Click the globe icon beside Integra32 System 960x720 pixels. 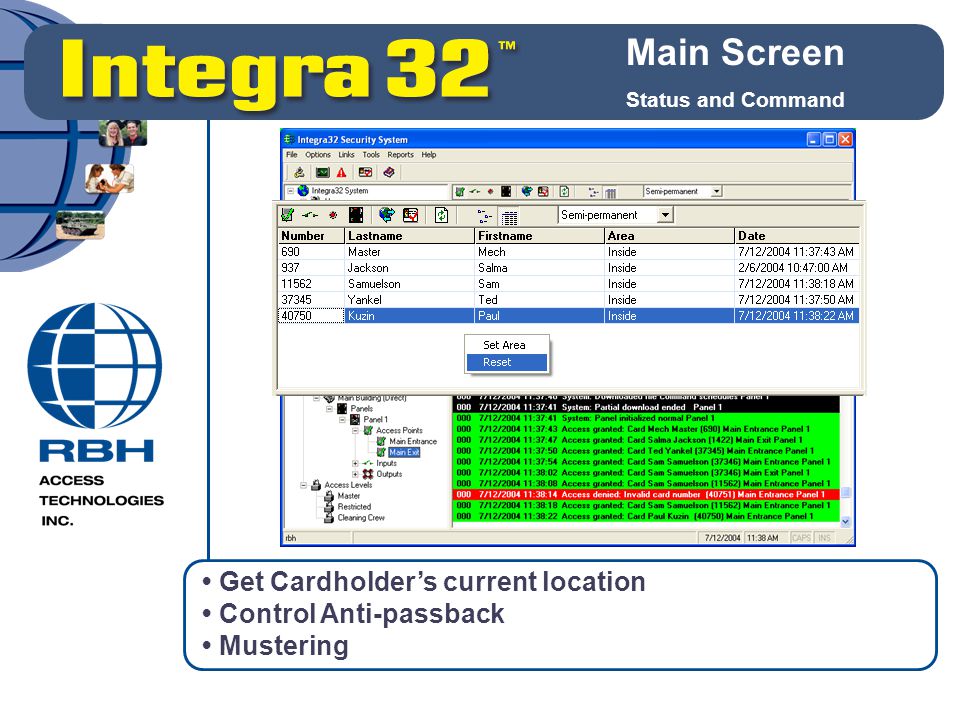[303, 190]
